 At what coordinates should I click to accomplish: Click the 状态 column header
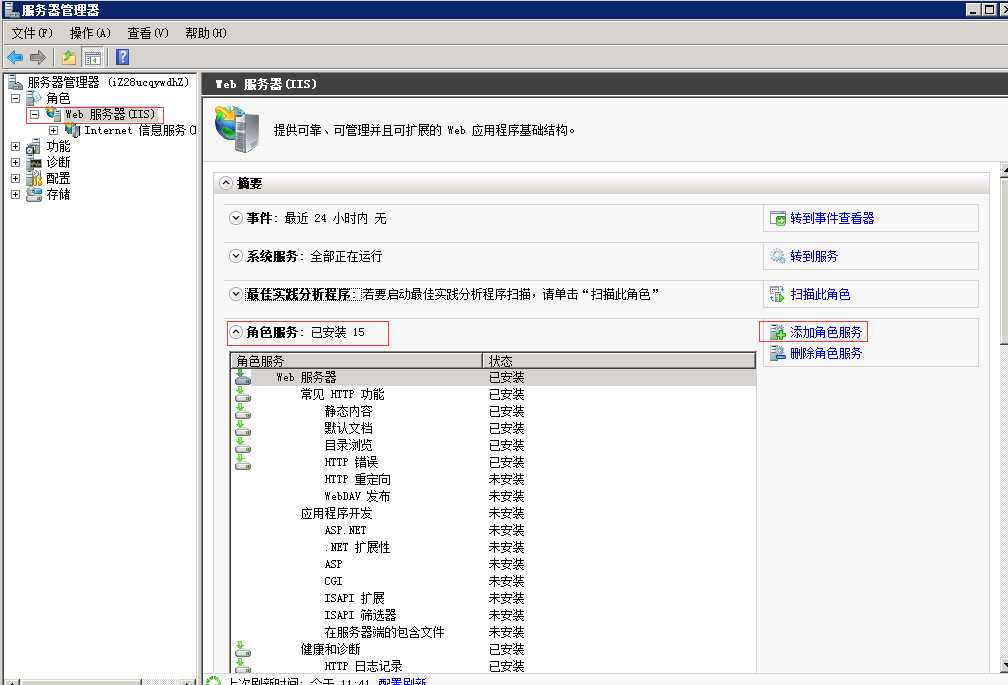point(619,360)
